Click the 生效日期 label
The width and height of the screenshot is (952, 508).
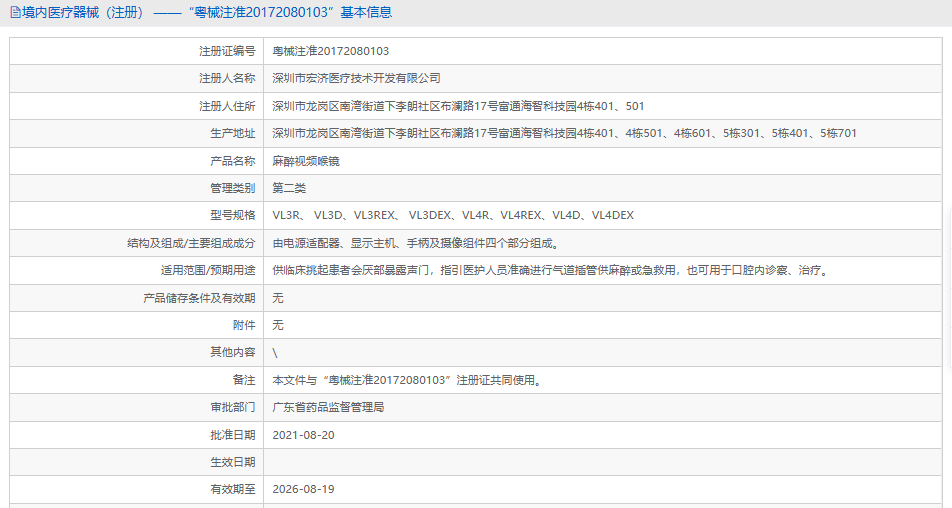(233, 462)
